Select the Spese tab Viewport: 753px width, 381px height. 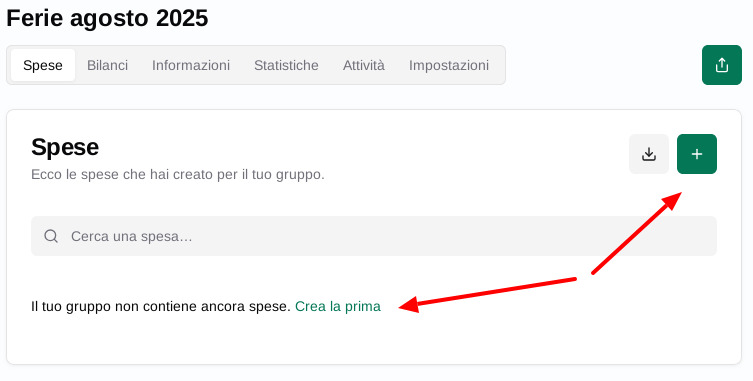(x=43, y=65)
